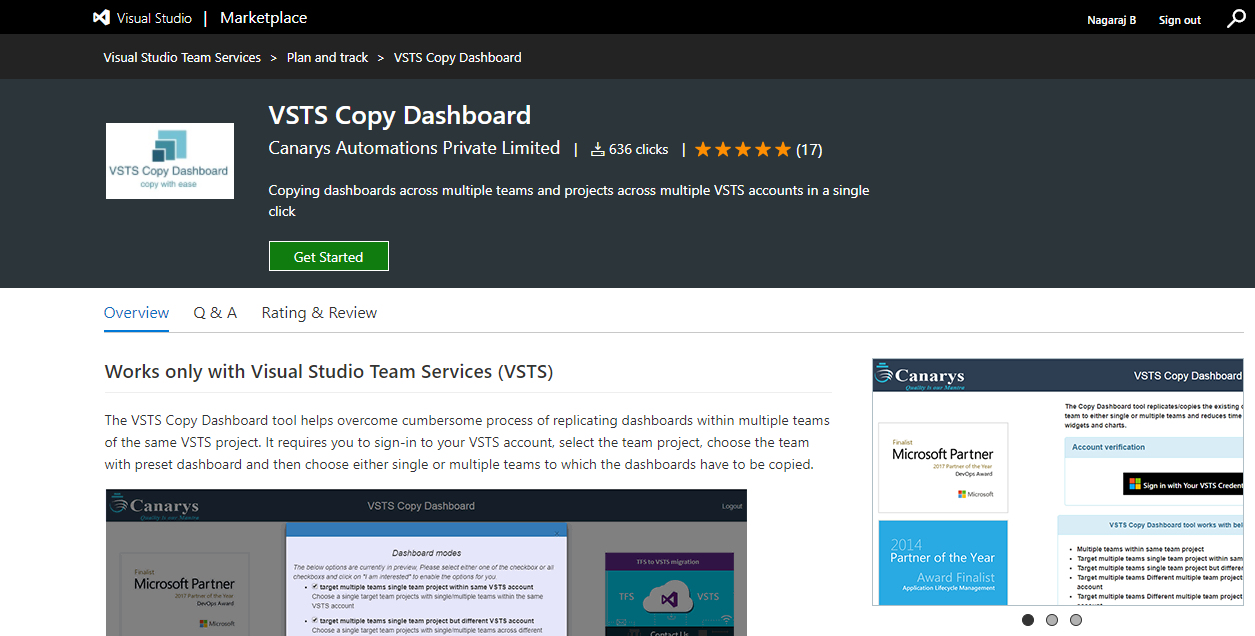This screenshot has width=1255, height=636.
Task: Open the Rating & Review tab
Action: pos(319,312)
